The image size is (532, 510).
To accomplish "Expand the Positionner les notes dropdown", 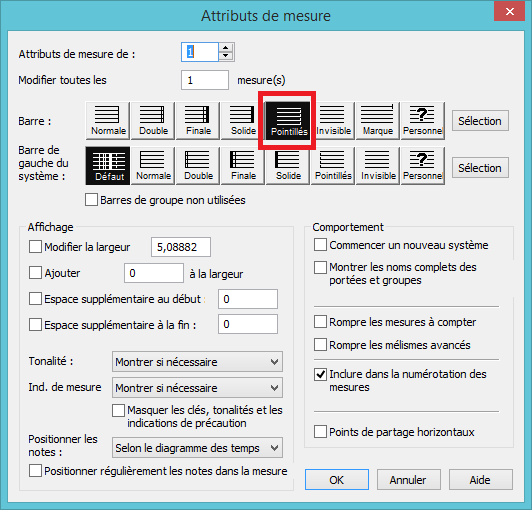I will click(197, 448).
